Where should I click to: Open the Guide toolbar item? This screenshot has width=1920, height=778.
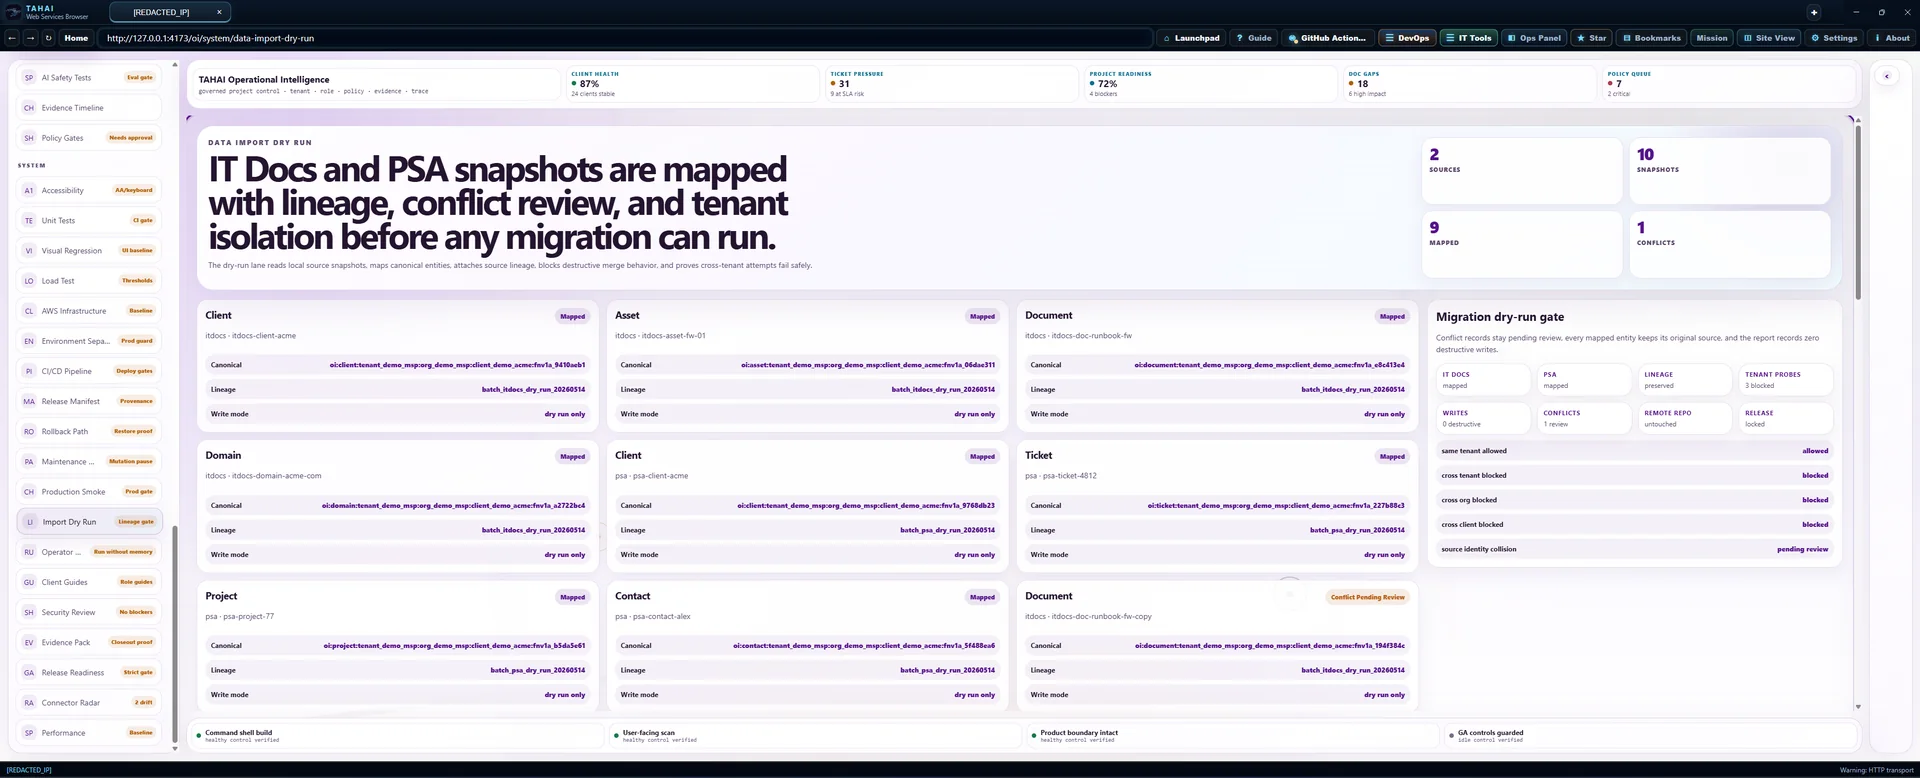coord(1253,38)
